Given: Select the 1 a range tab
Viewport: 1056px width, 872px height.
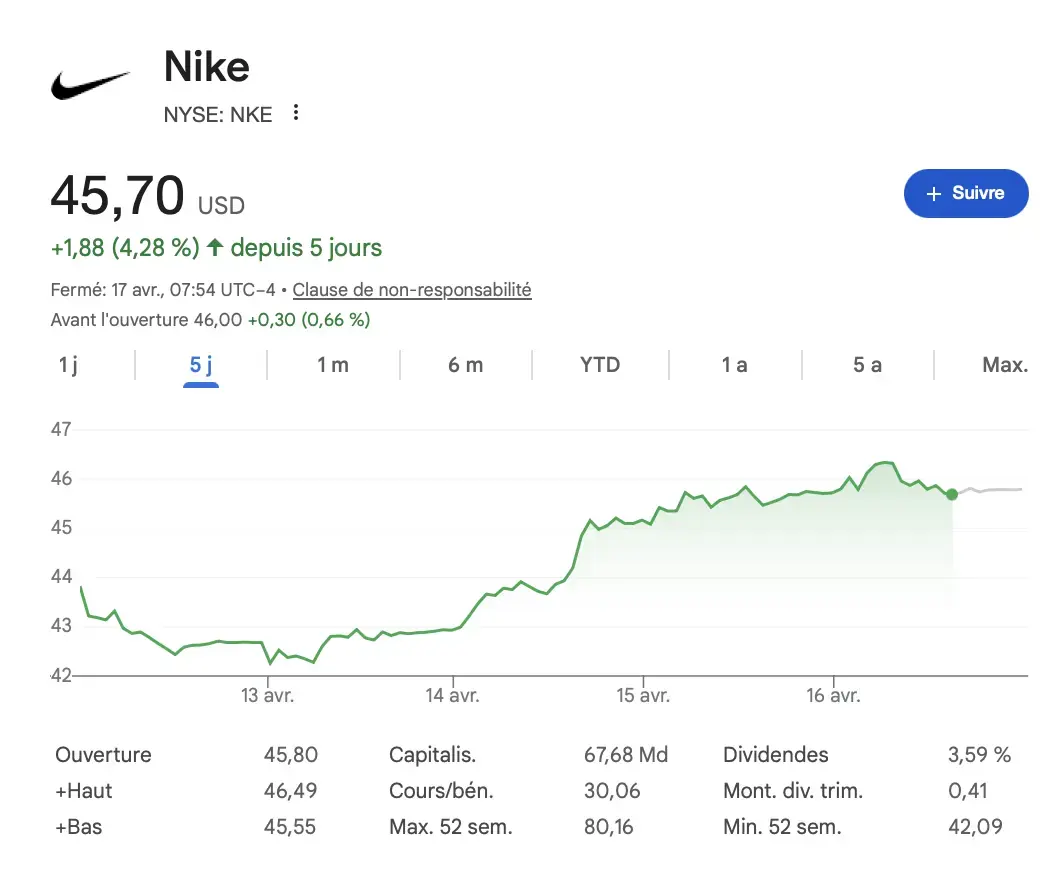Looking at the screenshot, I should tap(733, 365).
